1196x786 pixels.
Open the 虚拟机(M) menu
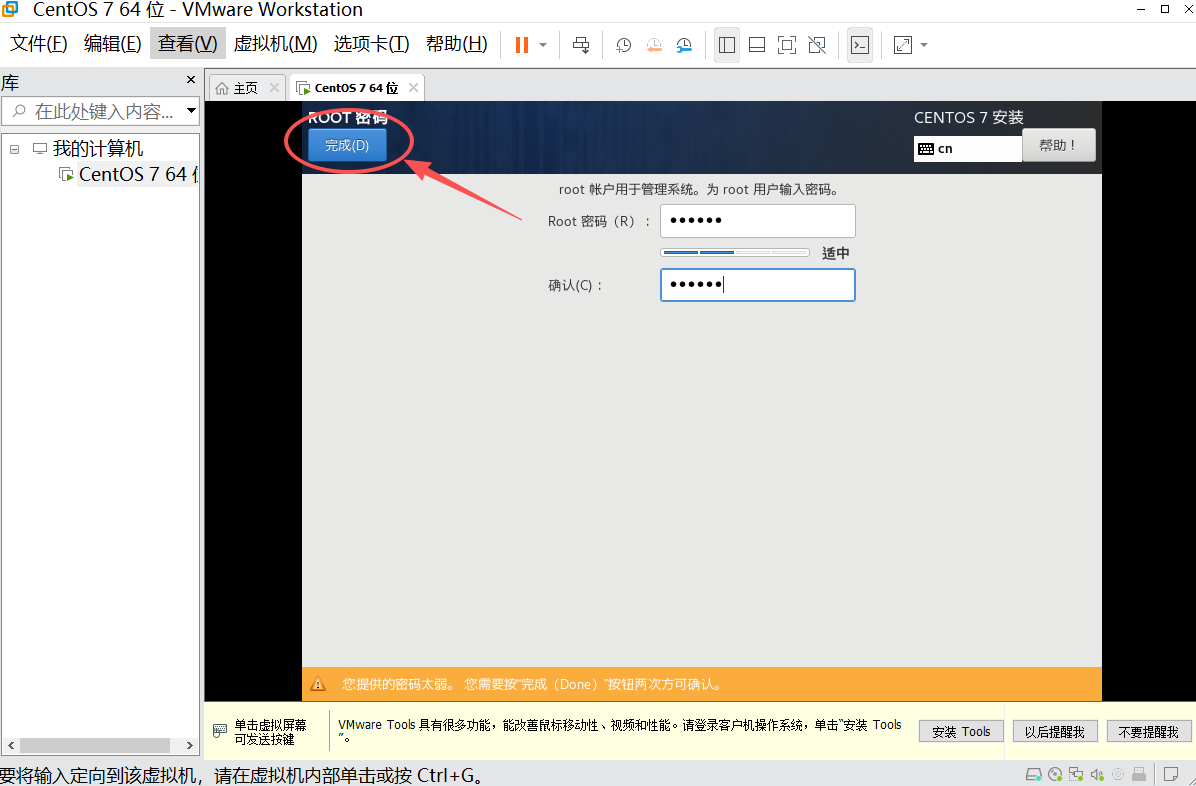(275, 43)
